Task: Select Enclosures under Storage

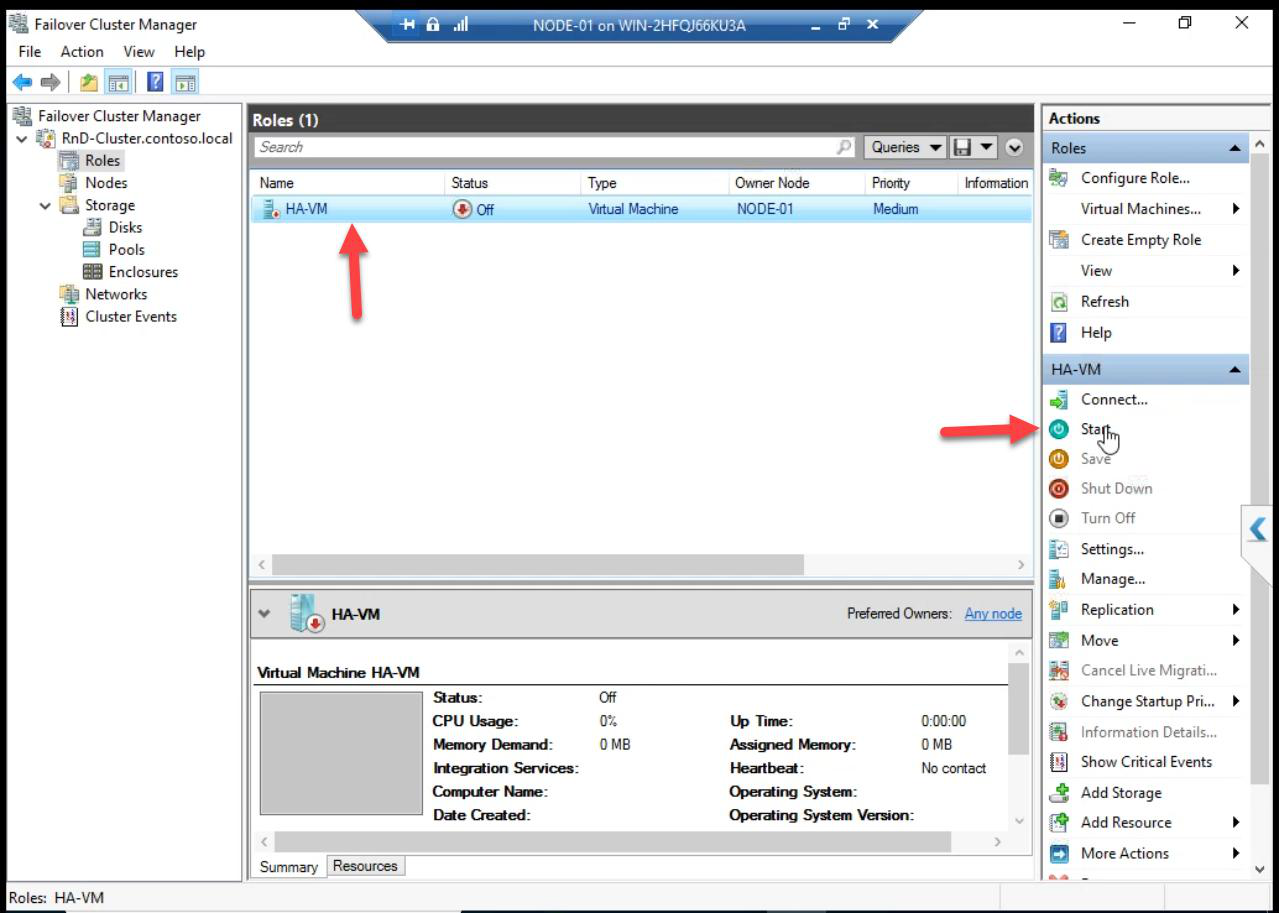Action: (143, 272)
